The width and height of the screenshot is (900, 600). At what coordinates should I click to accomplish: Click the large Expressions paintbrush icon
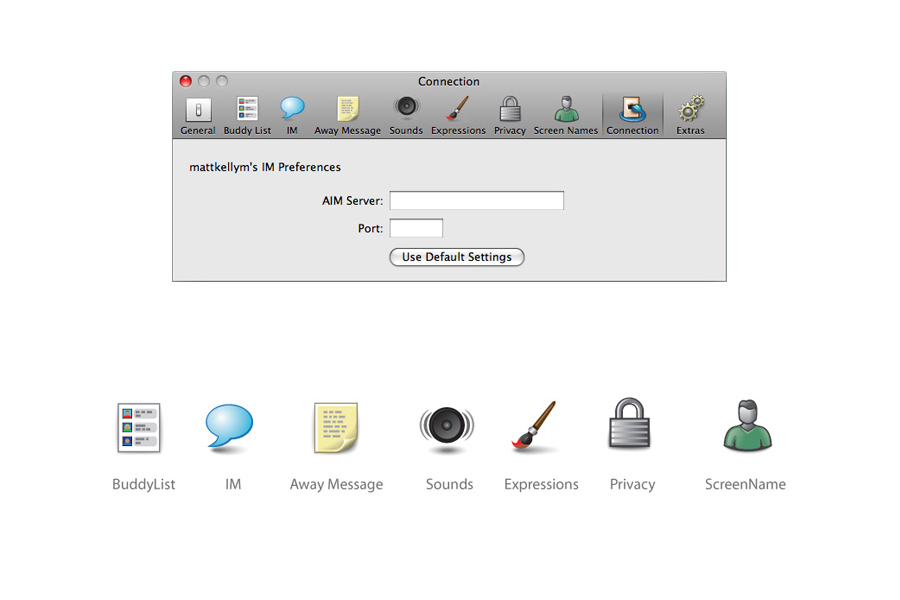534,427
